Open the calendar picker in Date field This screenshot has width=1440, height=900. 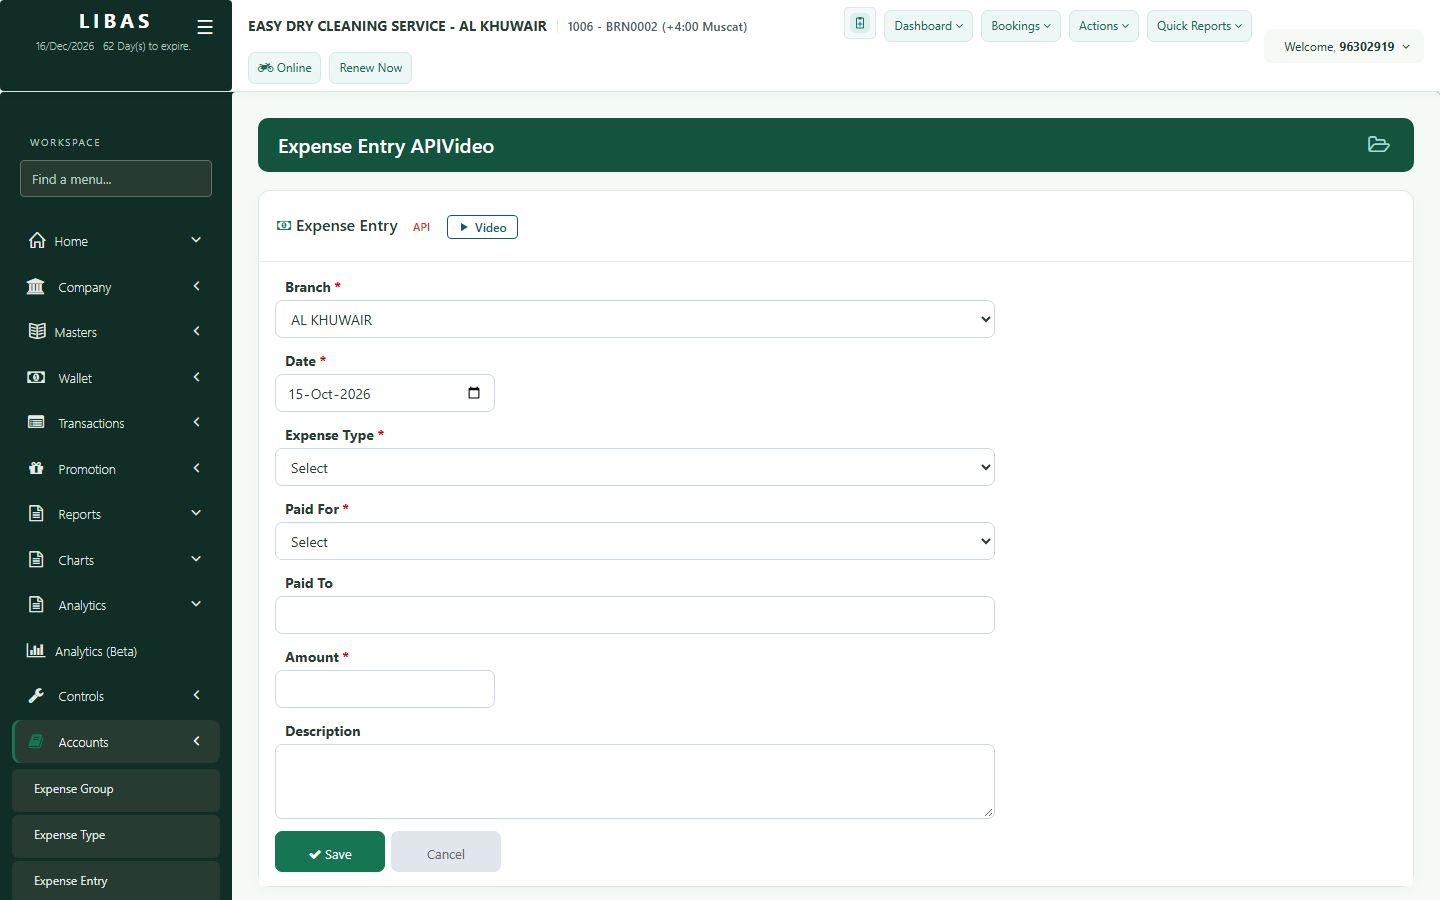474,393
